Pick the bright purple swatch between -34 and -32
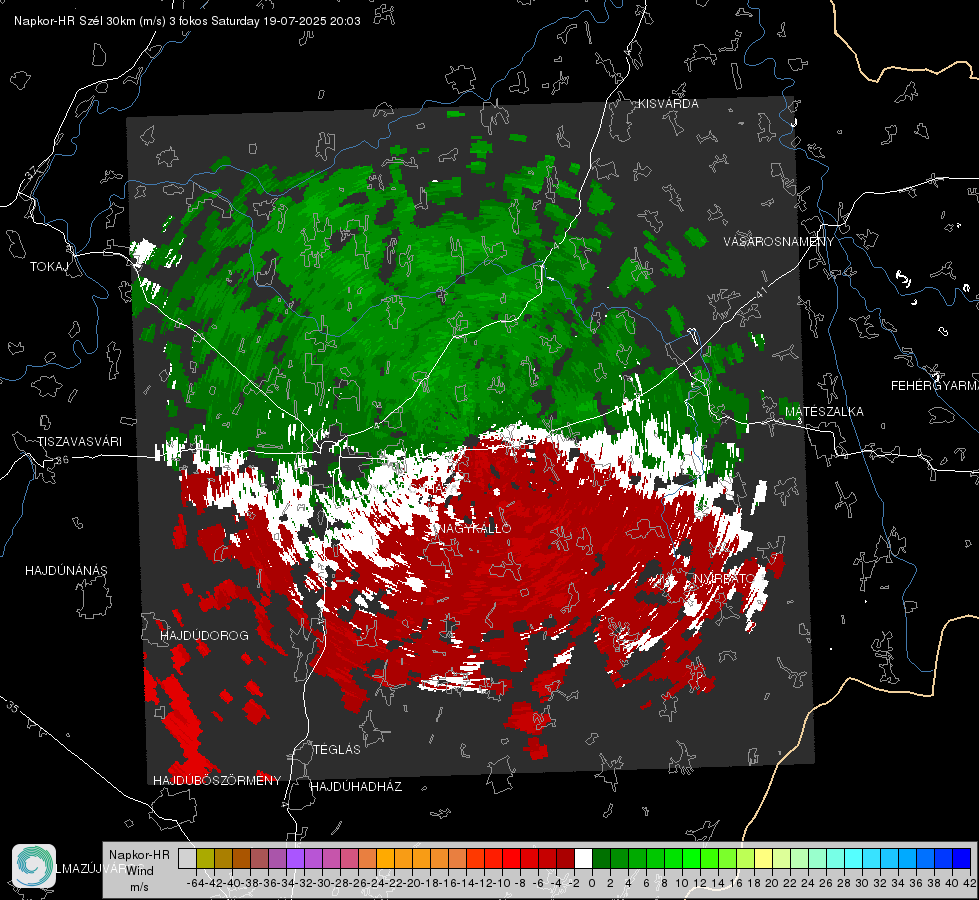 click(x=295, y=858)
